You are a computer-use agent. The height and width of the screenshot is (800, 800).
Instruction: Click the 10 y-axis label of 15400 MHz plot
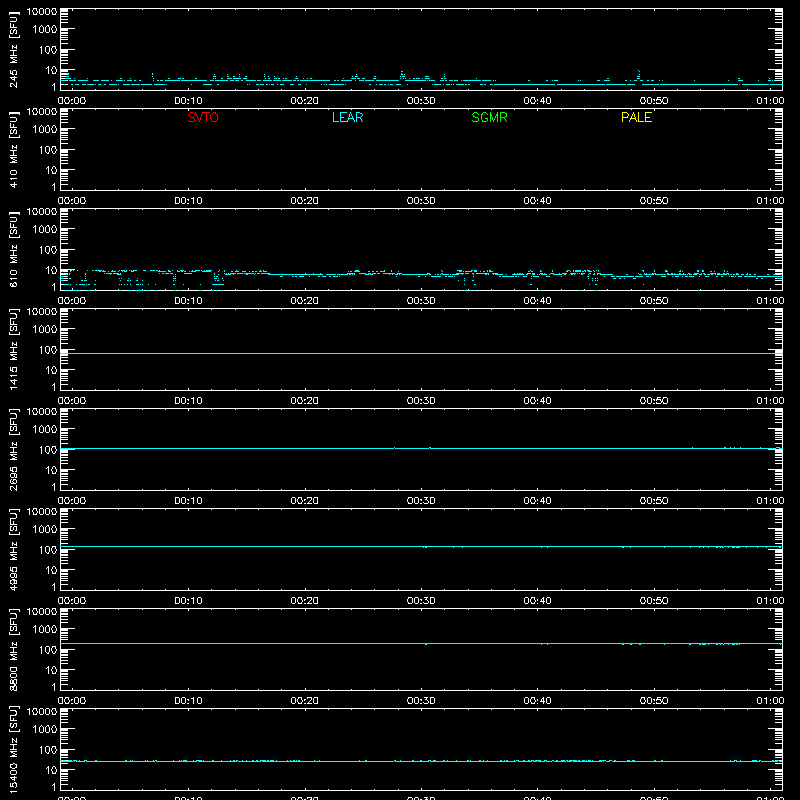pyautogui.click(x=51, y=770)
